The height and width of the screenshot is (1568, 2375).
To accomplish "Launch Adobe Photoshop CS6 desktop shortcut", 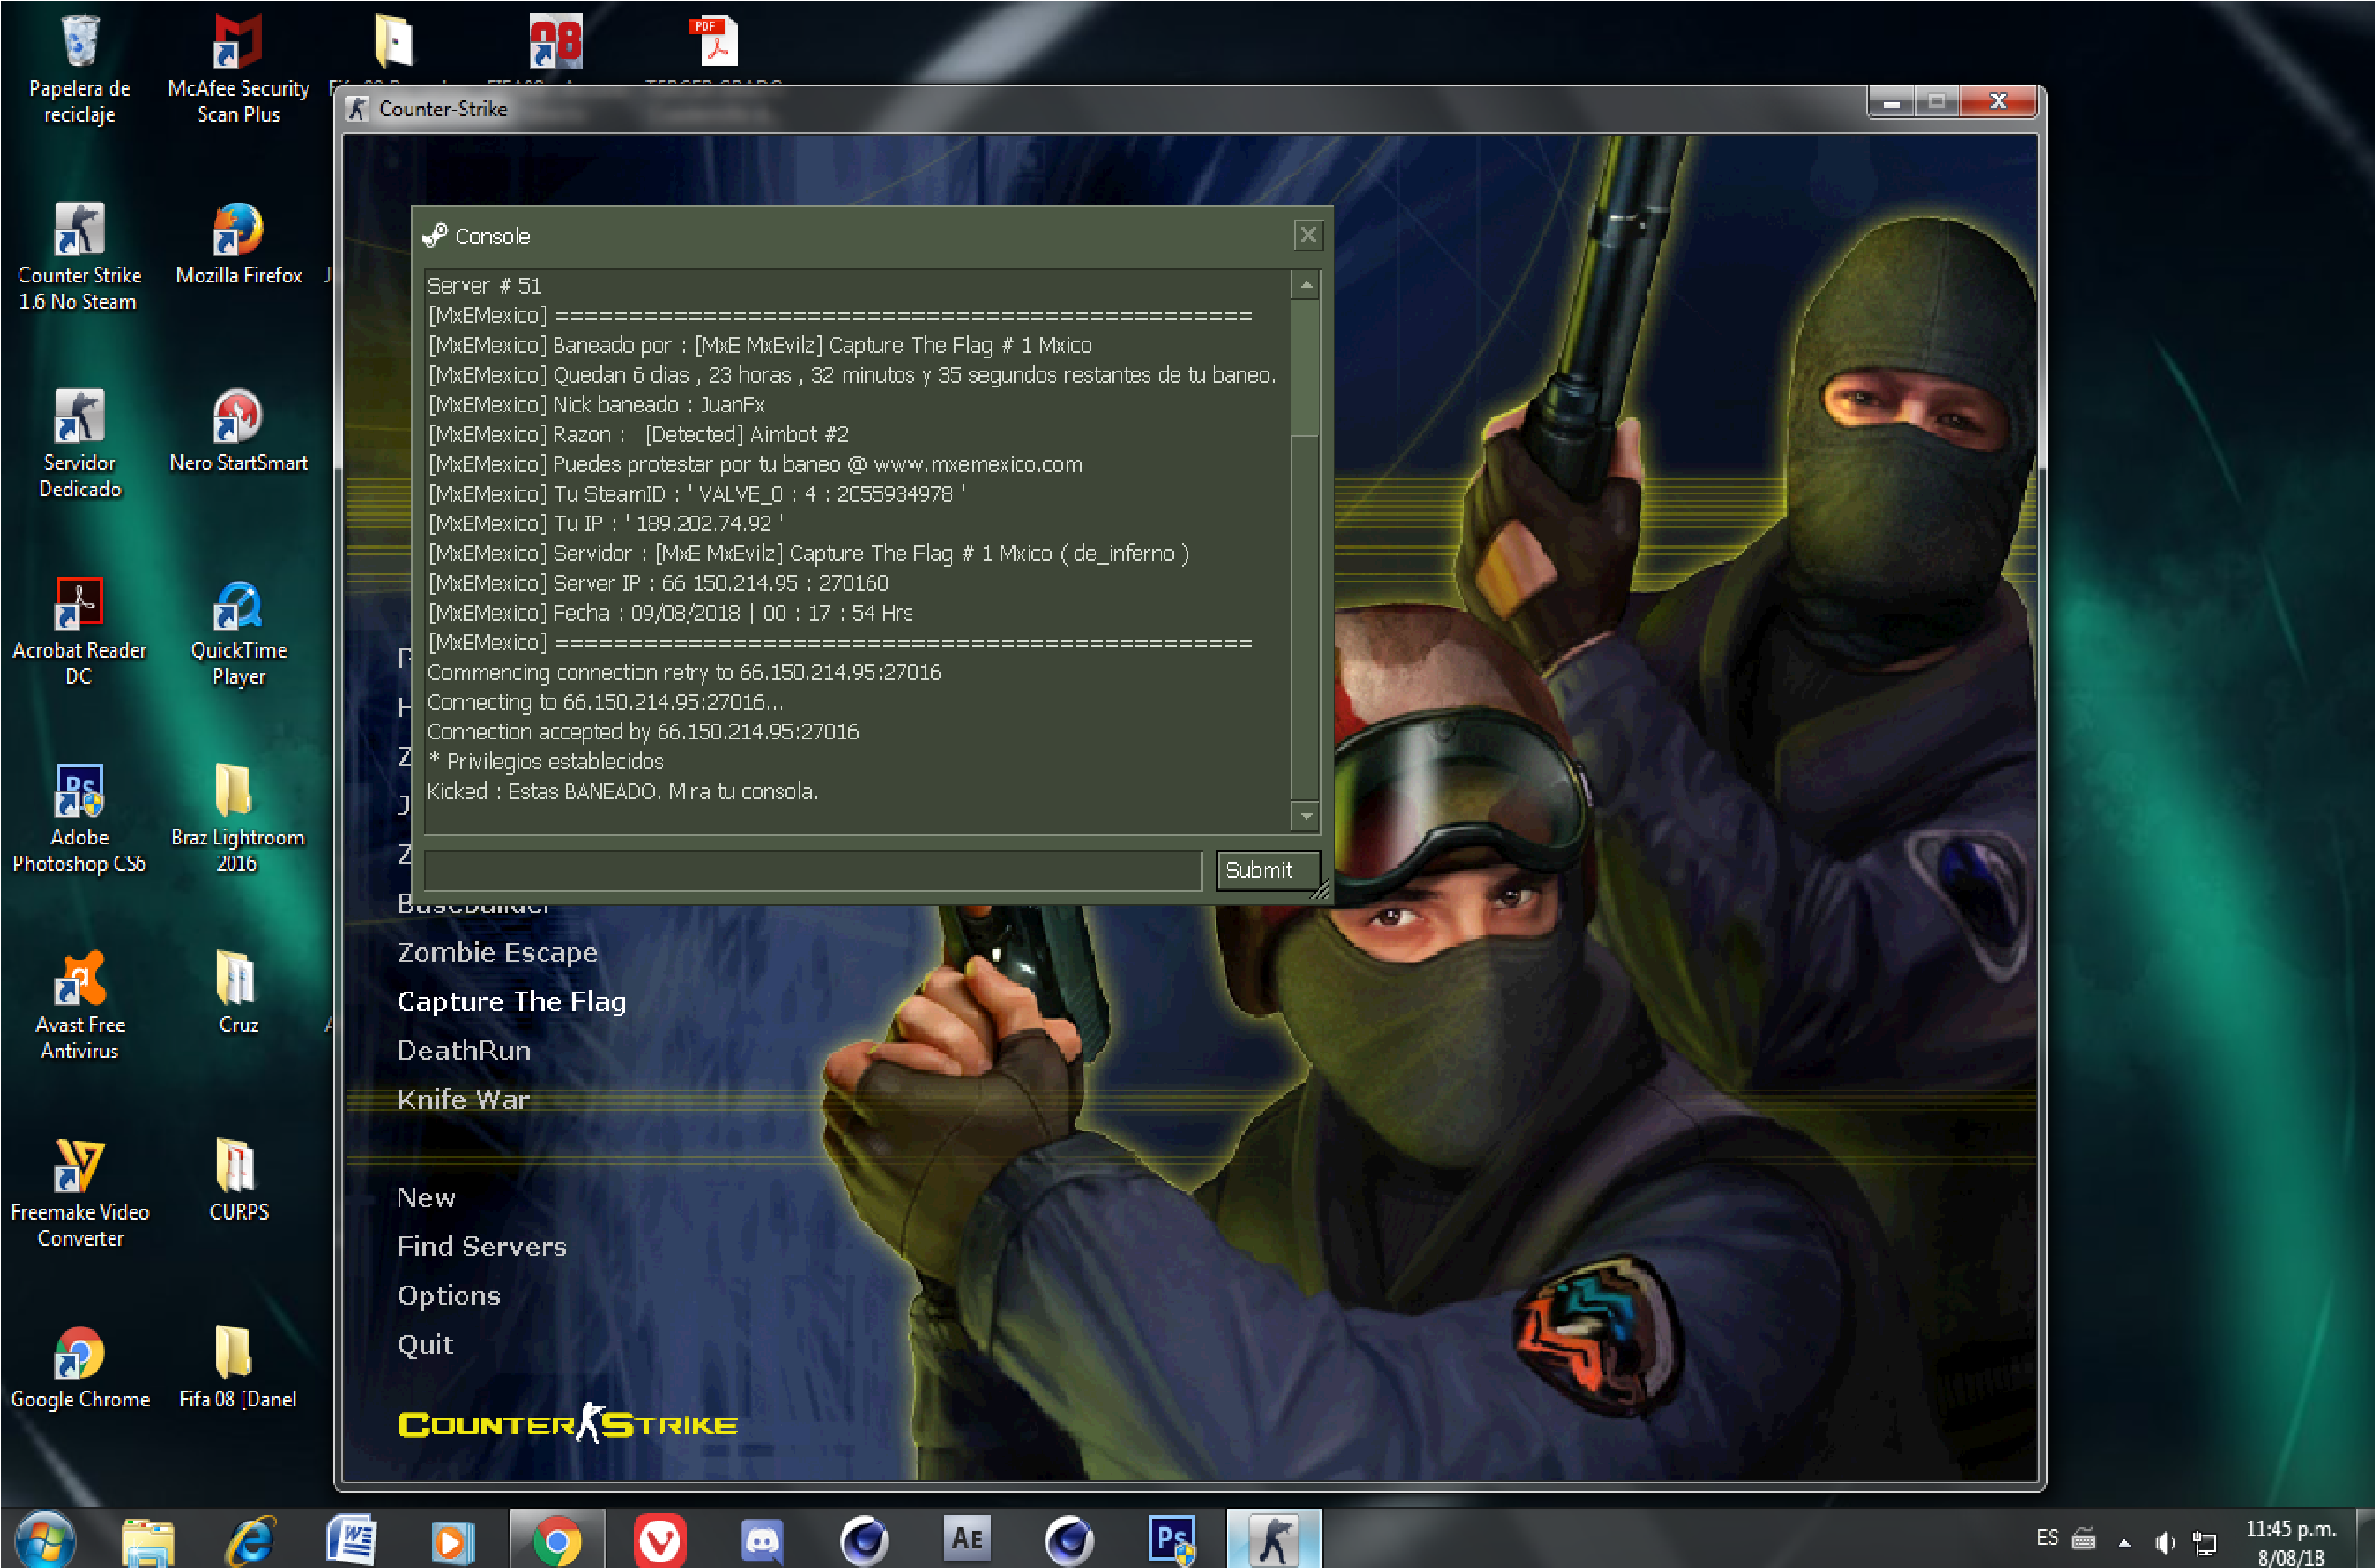I will coord(79,818).
